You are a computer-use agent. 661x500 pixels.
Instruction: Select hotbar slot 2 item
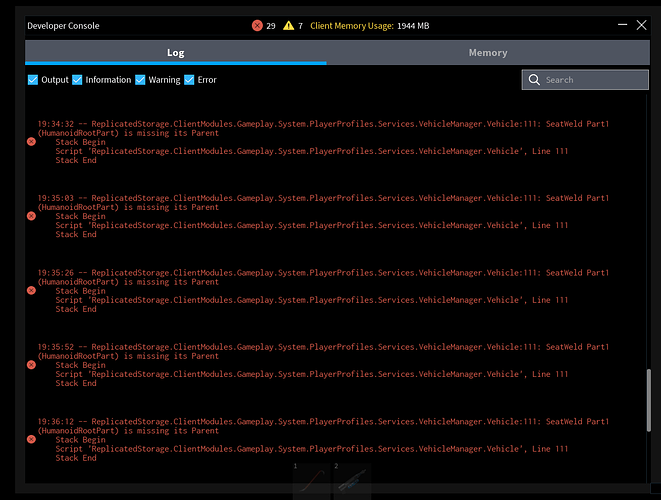352,483
